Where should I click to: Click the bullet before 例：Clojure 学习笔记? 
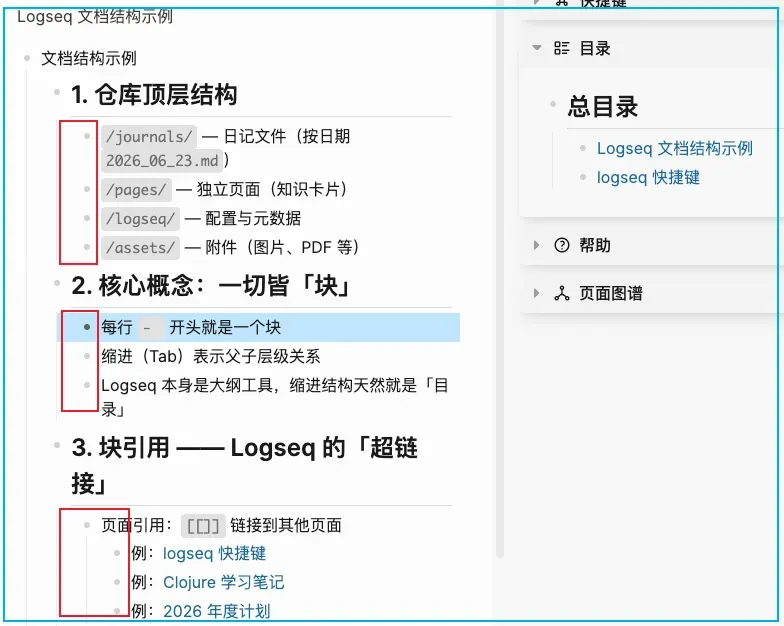pos(117,582)
